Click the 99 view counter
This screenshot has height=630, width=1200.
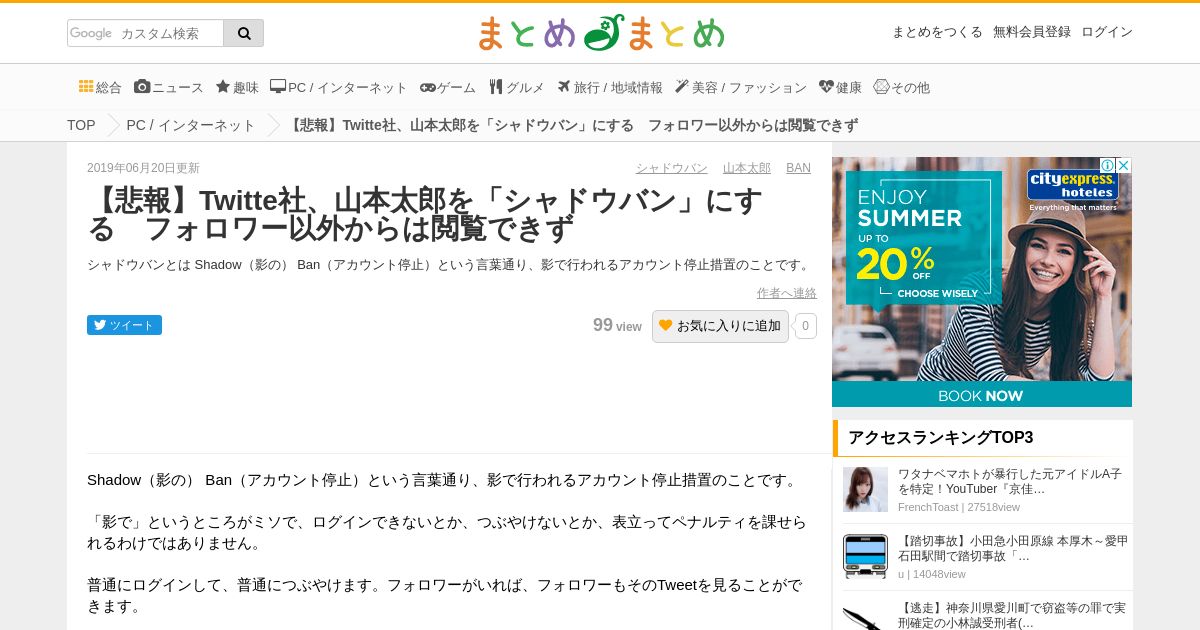pyautogui.click(x=617, y=325)
